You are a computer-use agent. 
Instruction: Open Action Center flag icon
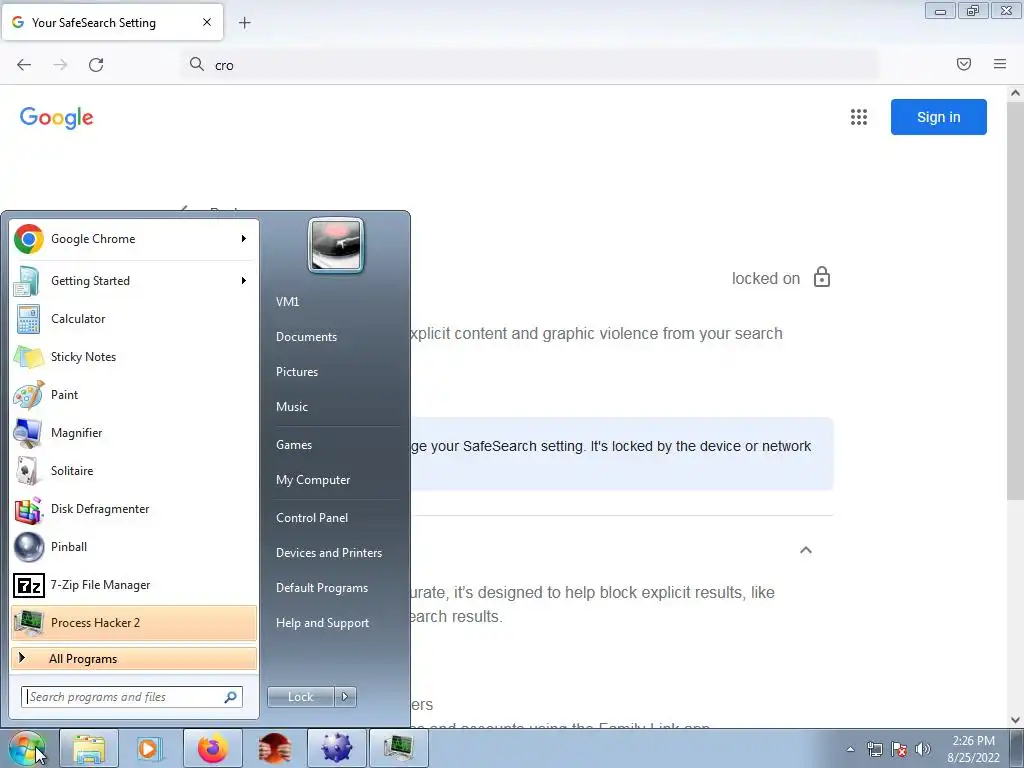pos(899,749)
